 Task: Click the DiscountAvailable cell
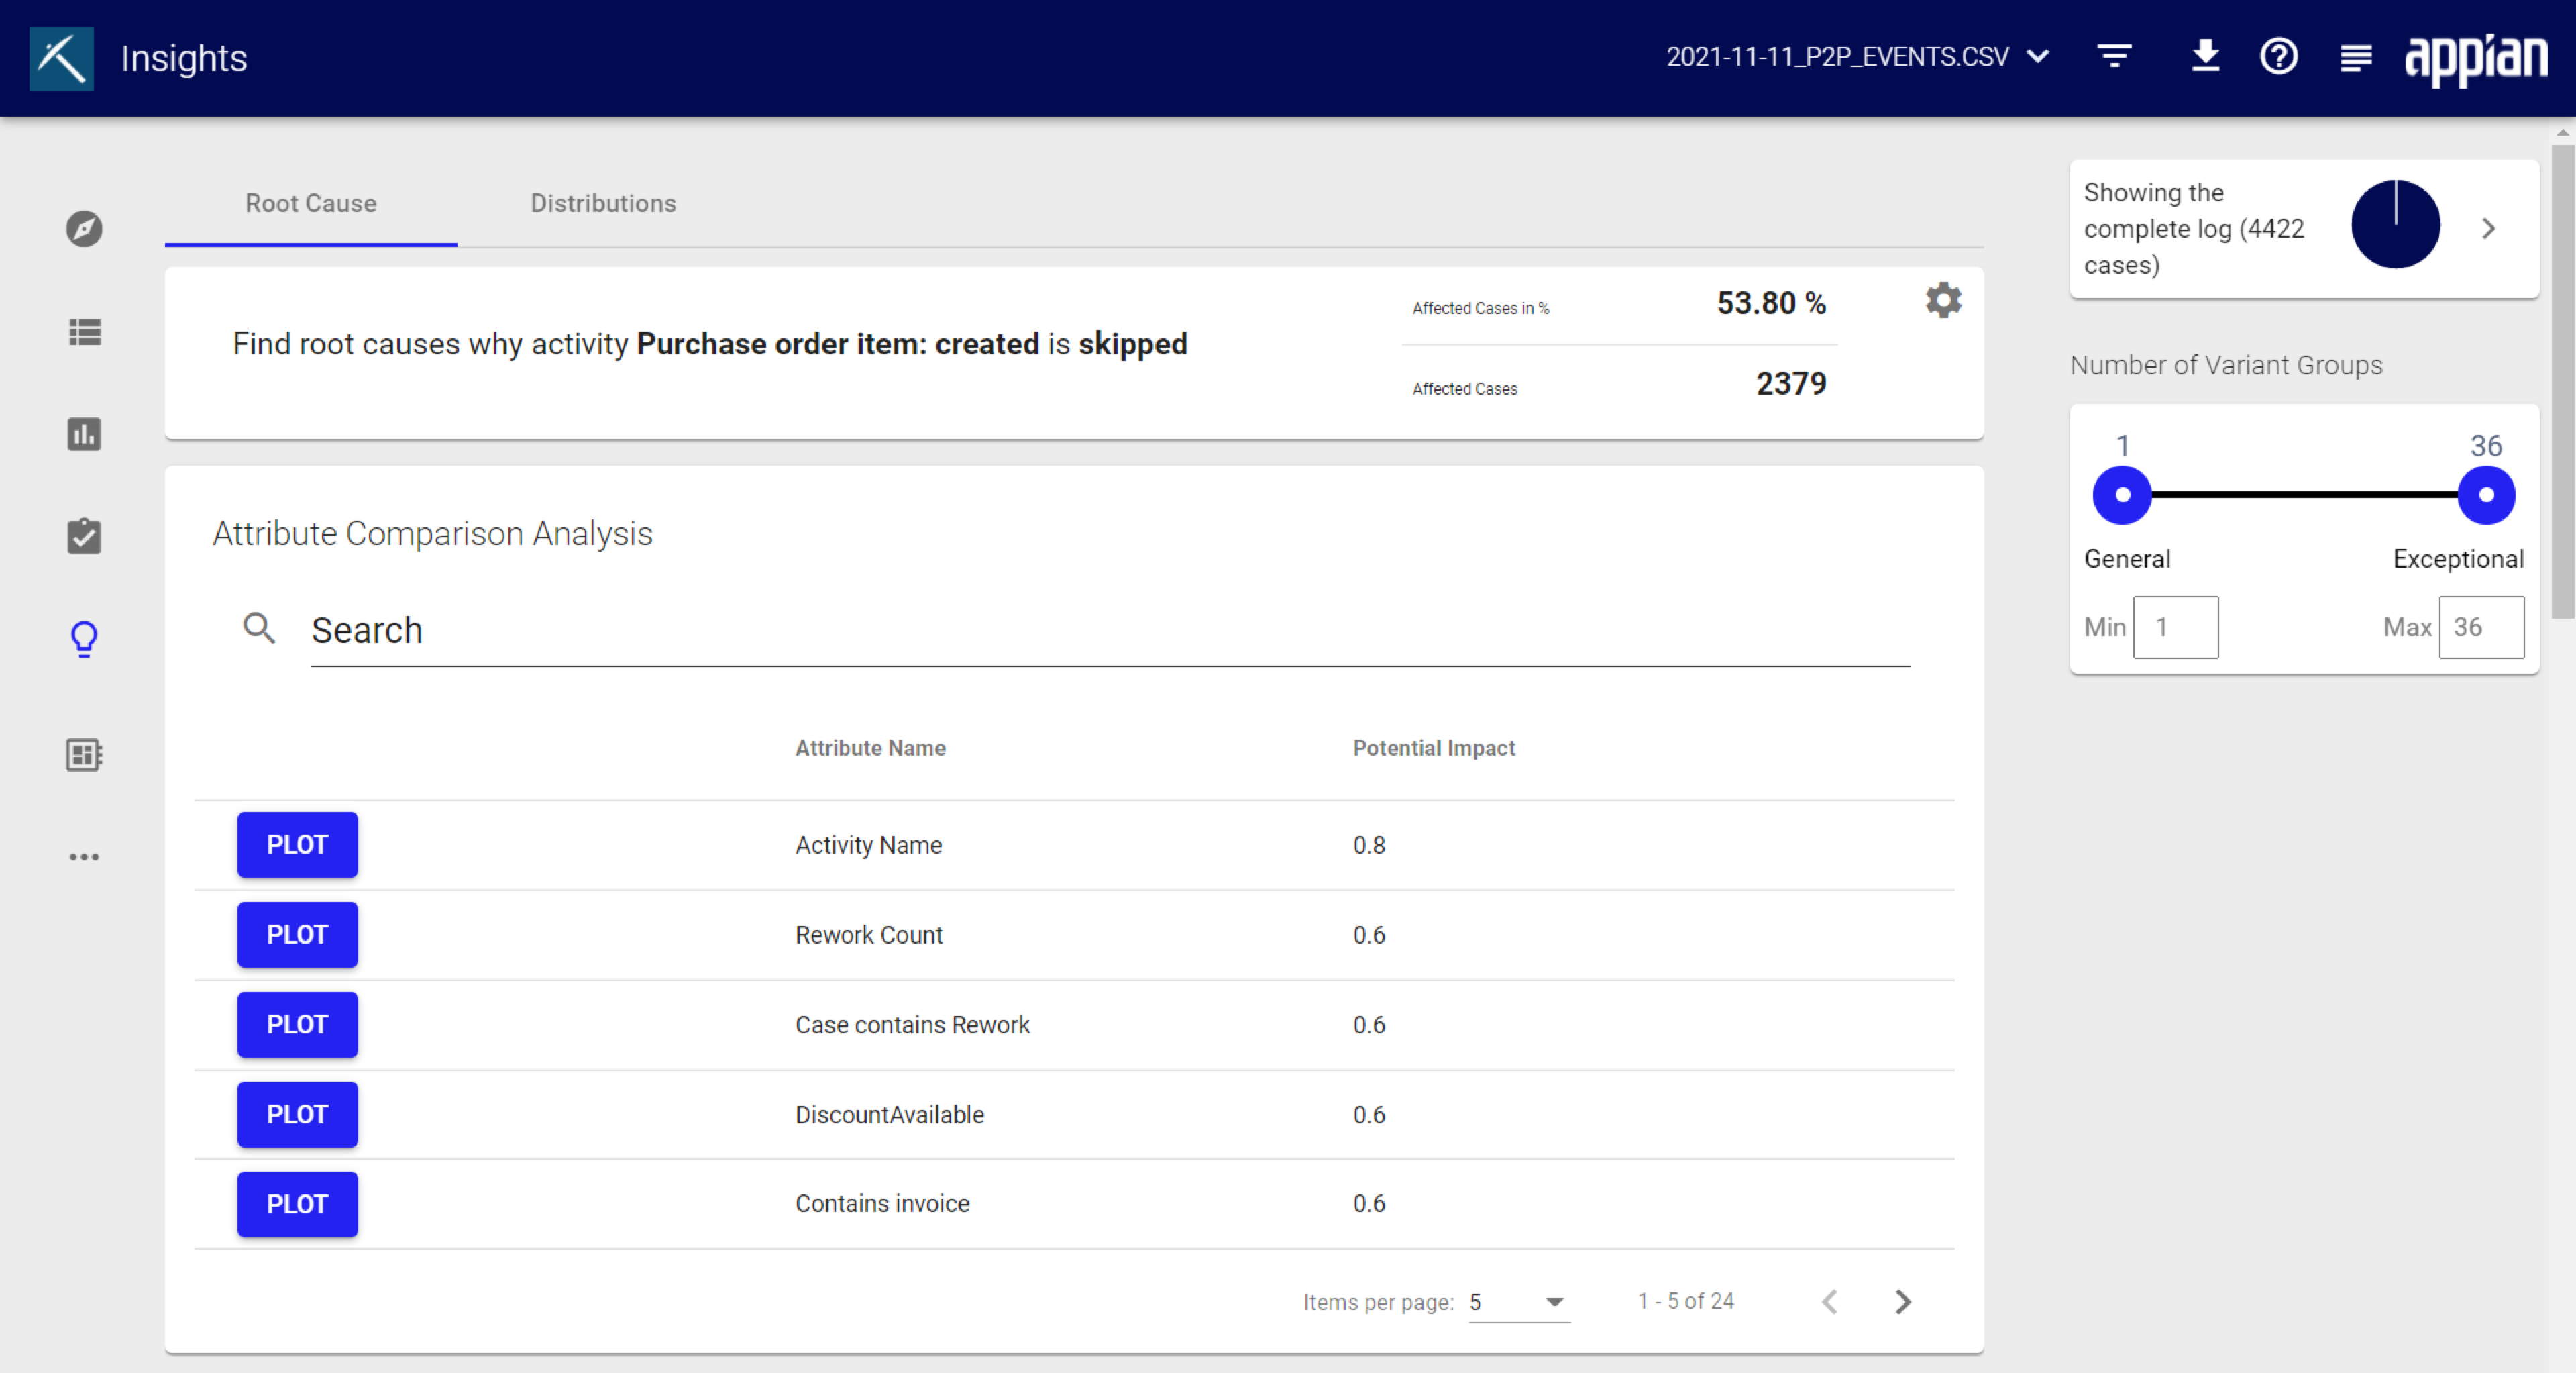point(889,1115)
